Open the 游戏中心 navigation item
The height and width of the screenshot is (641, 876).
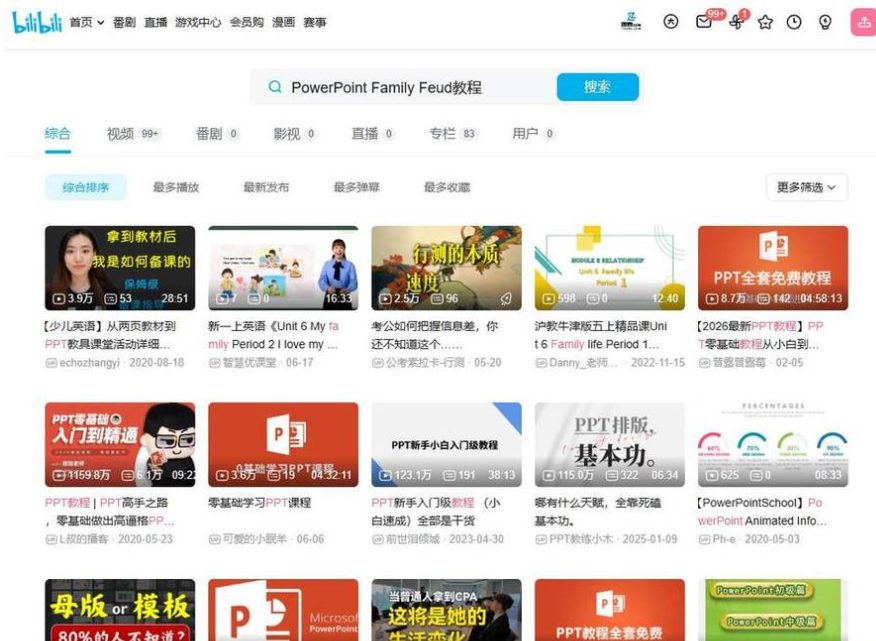198,22
